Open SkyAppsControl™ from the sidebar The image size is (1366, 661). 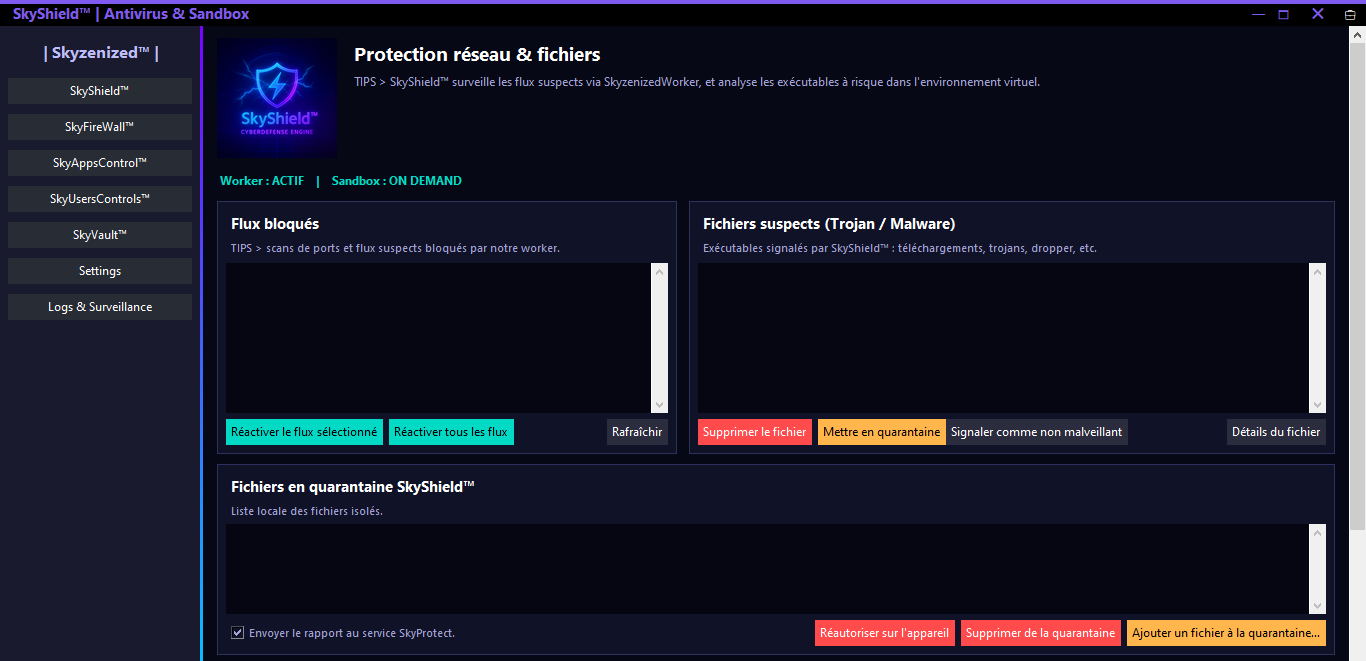(x=100, y=163)
